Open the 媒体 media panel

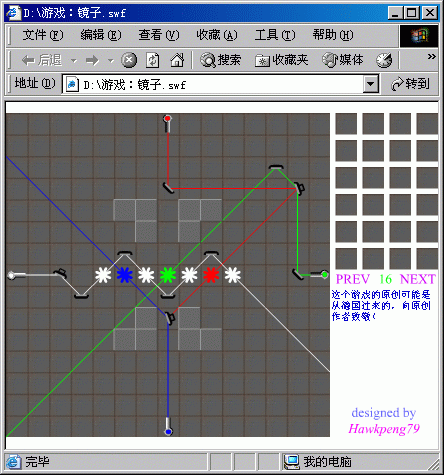tap(343, 60)
